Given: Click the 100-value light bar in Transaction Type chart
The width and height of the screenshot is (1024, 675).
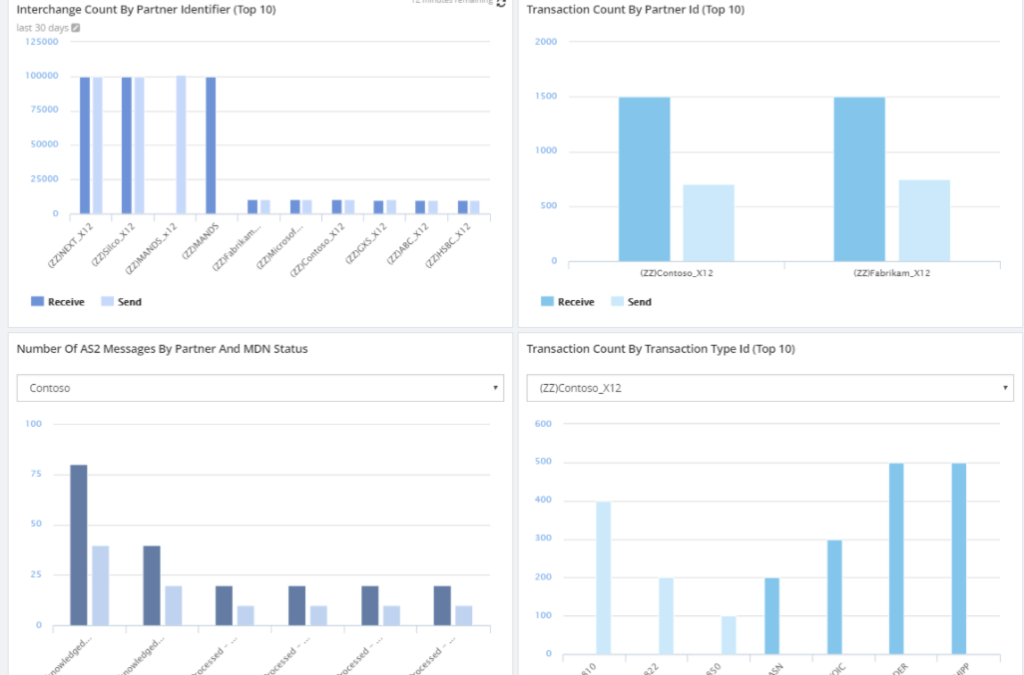Looking at the screenshot, I should (x=729, y=635).
